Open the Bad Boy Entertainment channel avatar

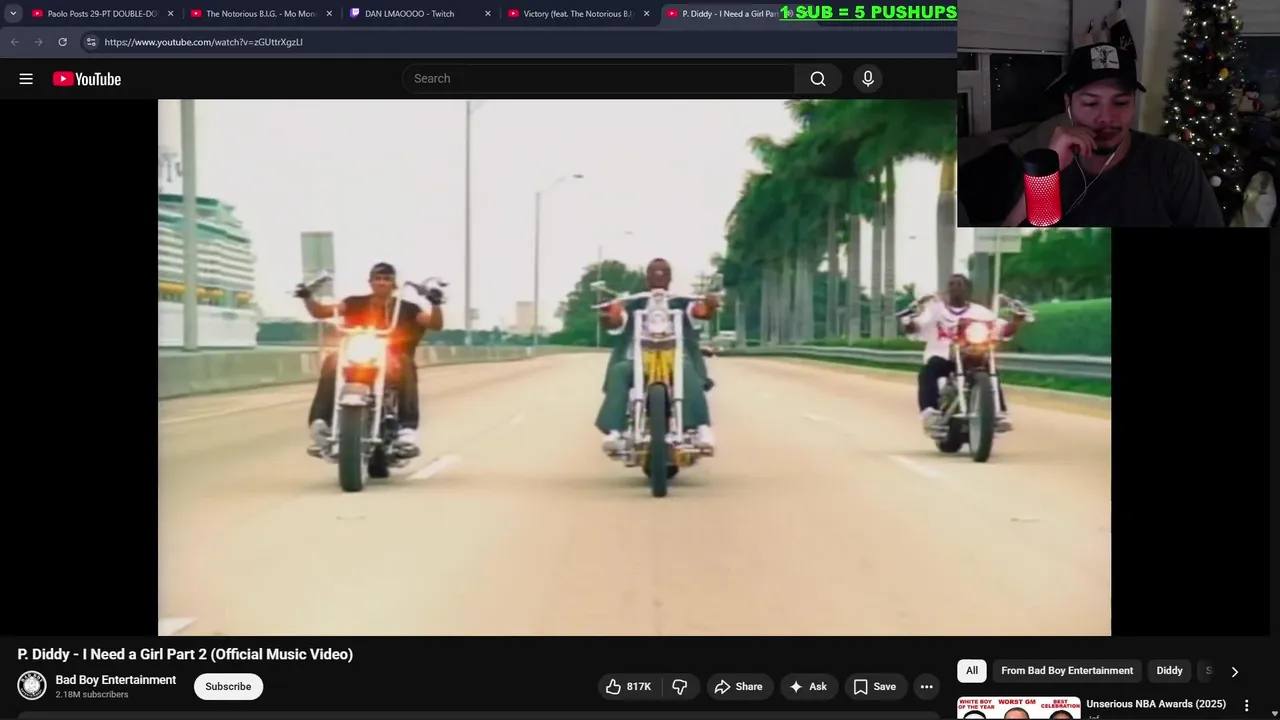pos(32,686)
